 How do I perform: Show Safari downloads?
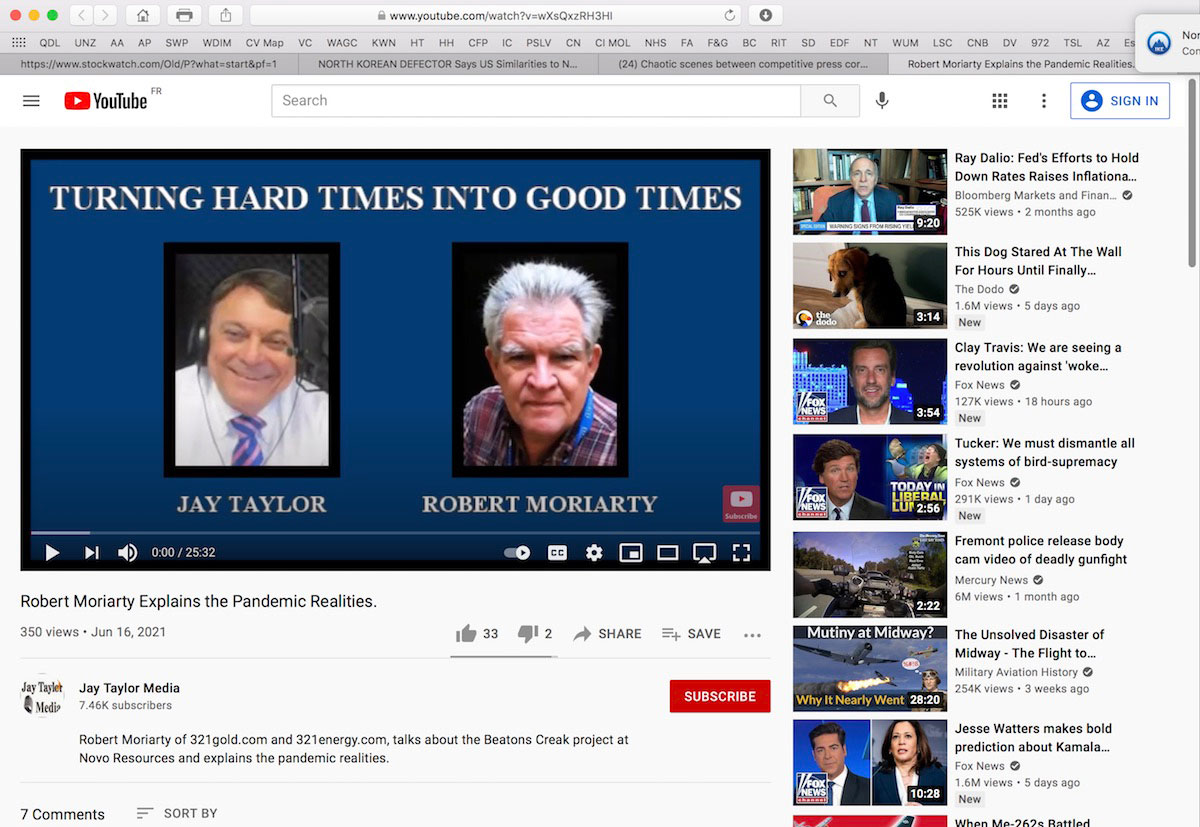pyautogui.click(x=765, y=15)
